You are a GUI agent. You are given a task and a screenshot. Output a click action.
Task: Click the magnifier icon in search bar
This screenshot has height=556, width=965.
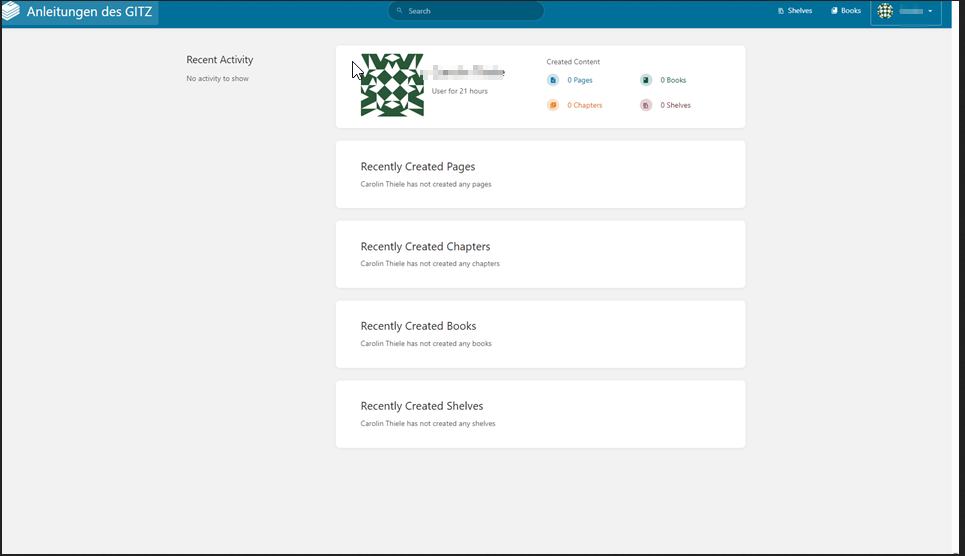[x=400, y=11]
